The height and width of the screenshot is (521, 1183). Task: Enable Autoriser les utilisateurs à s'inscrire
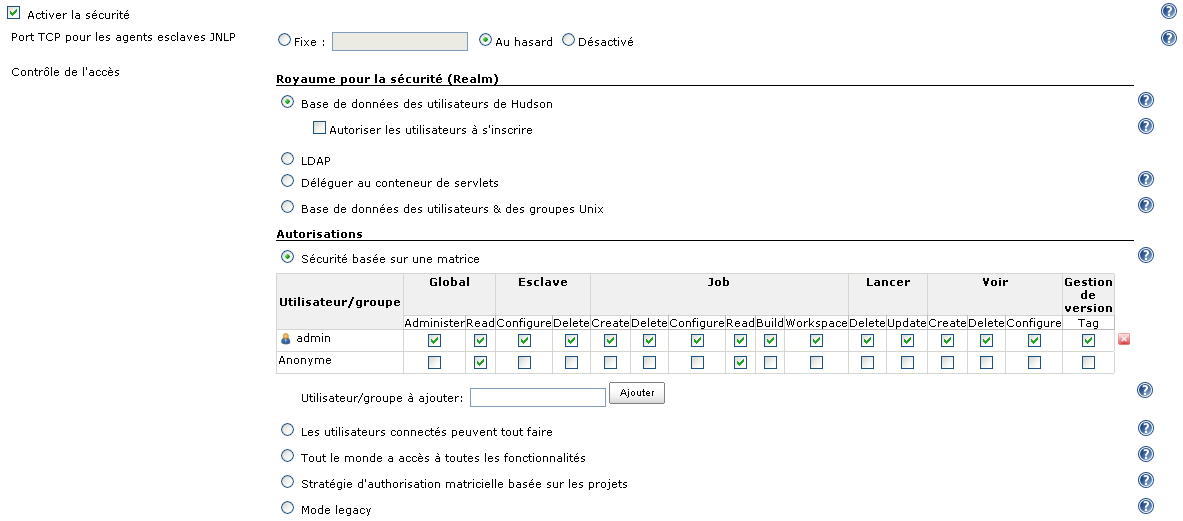[x=320, y=128]
